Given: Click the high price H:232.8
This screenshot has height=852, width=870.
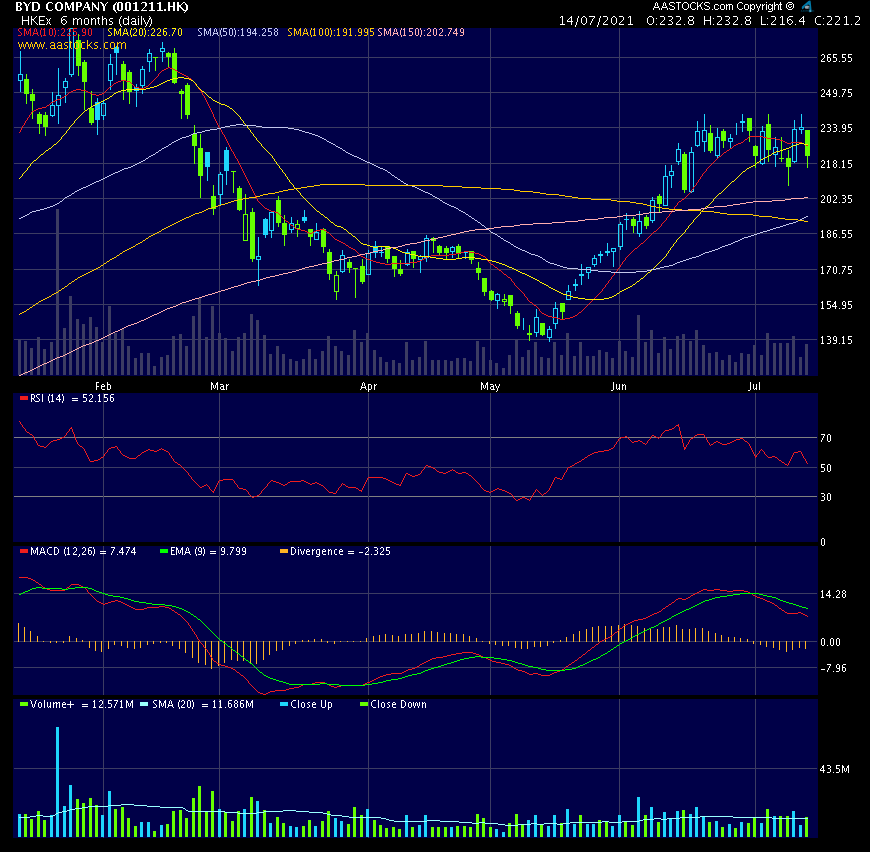Looking at the screenshot, I should [727, 21].
